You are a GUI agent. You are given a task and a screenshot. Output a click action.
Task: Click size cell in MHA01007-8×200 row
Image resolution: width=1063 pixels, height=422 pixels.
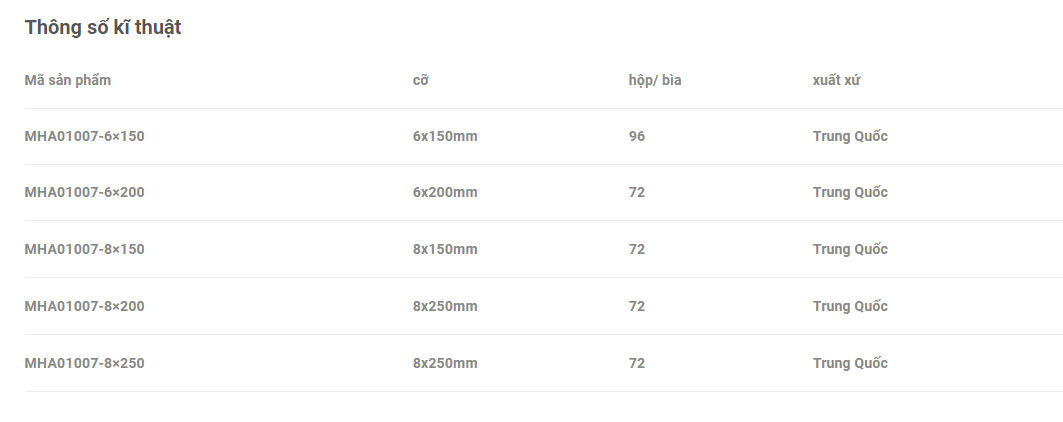445,307
